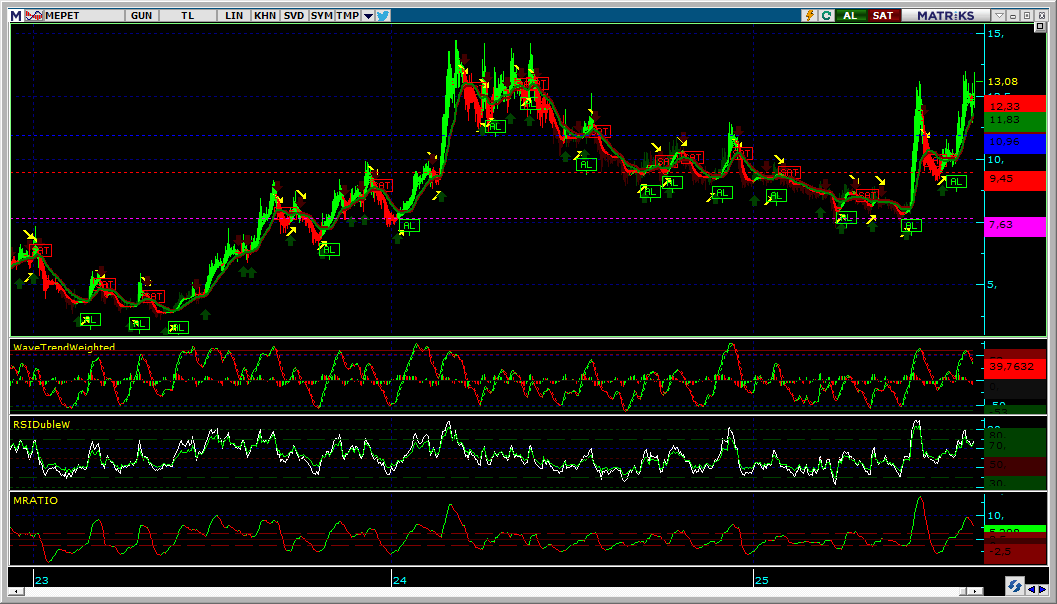Click the 13,08 yellow price label

1002,81
